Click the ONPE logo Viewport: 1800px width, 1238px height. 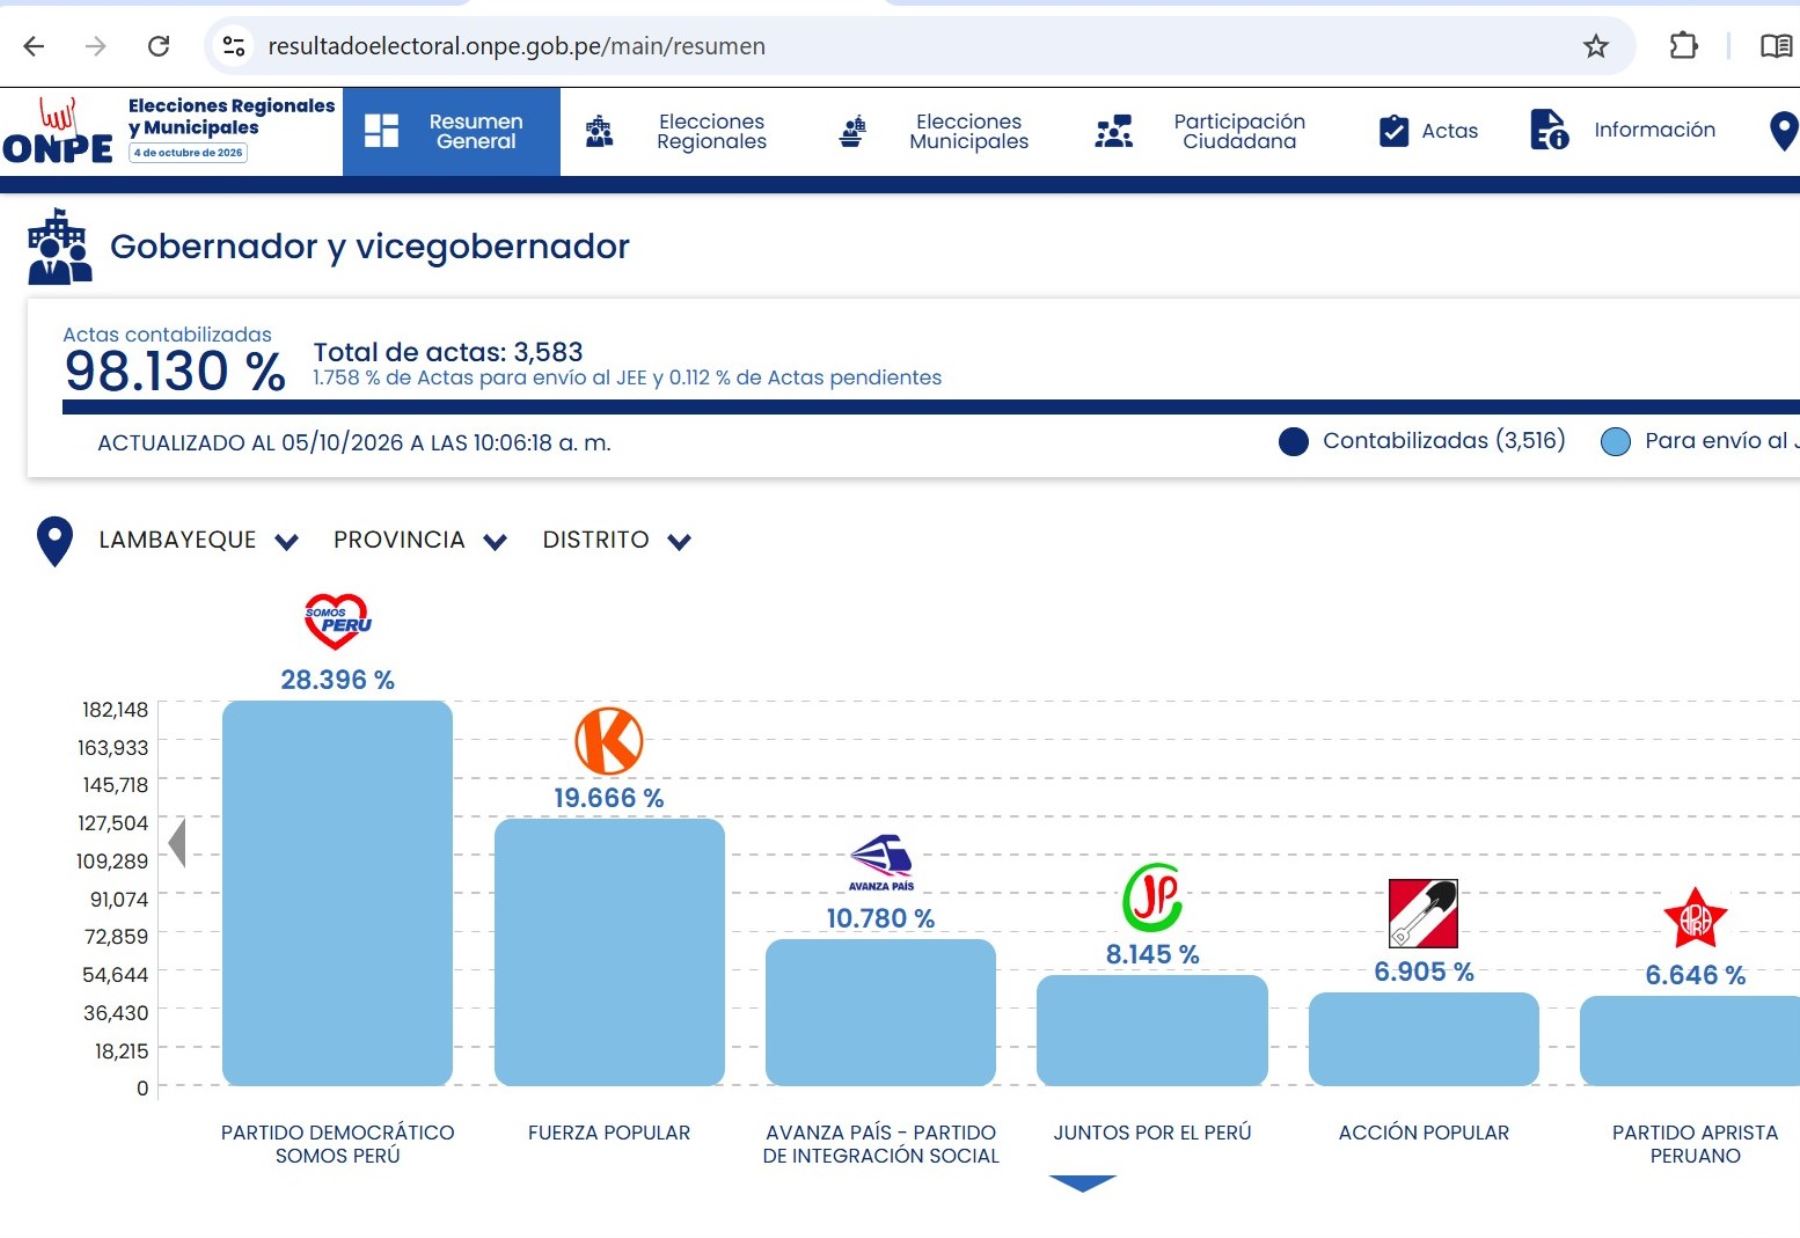(58, 130)
